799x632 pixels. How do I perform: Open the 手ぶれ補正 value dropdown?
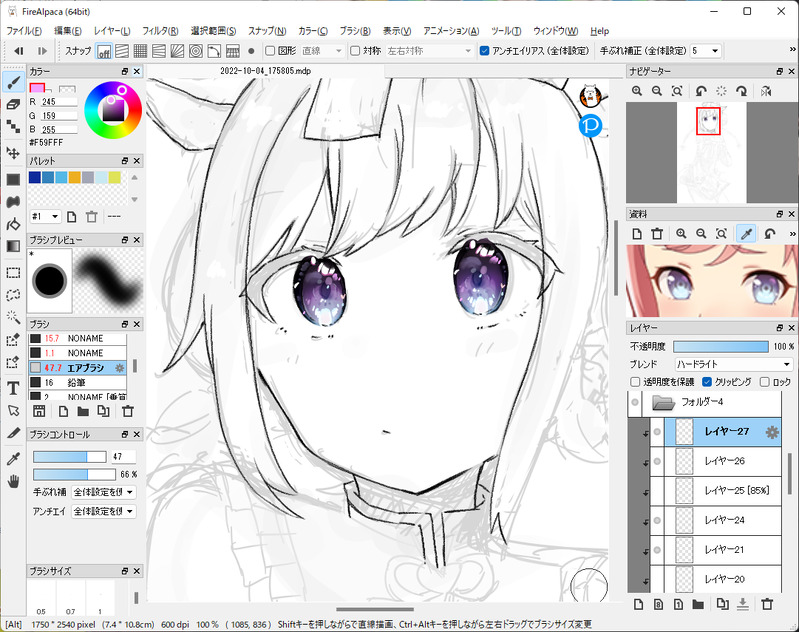[706, 50]
